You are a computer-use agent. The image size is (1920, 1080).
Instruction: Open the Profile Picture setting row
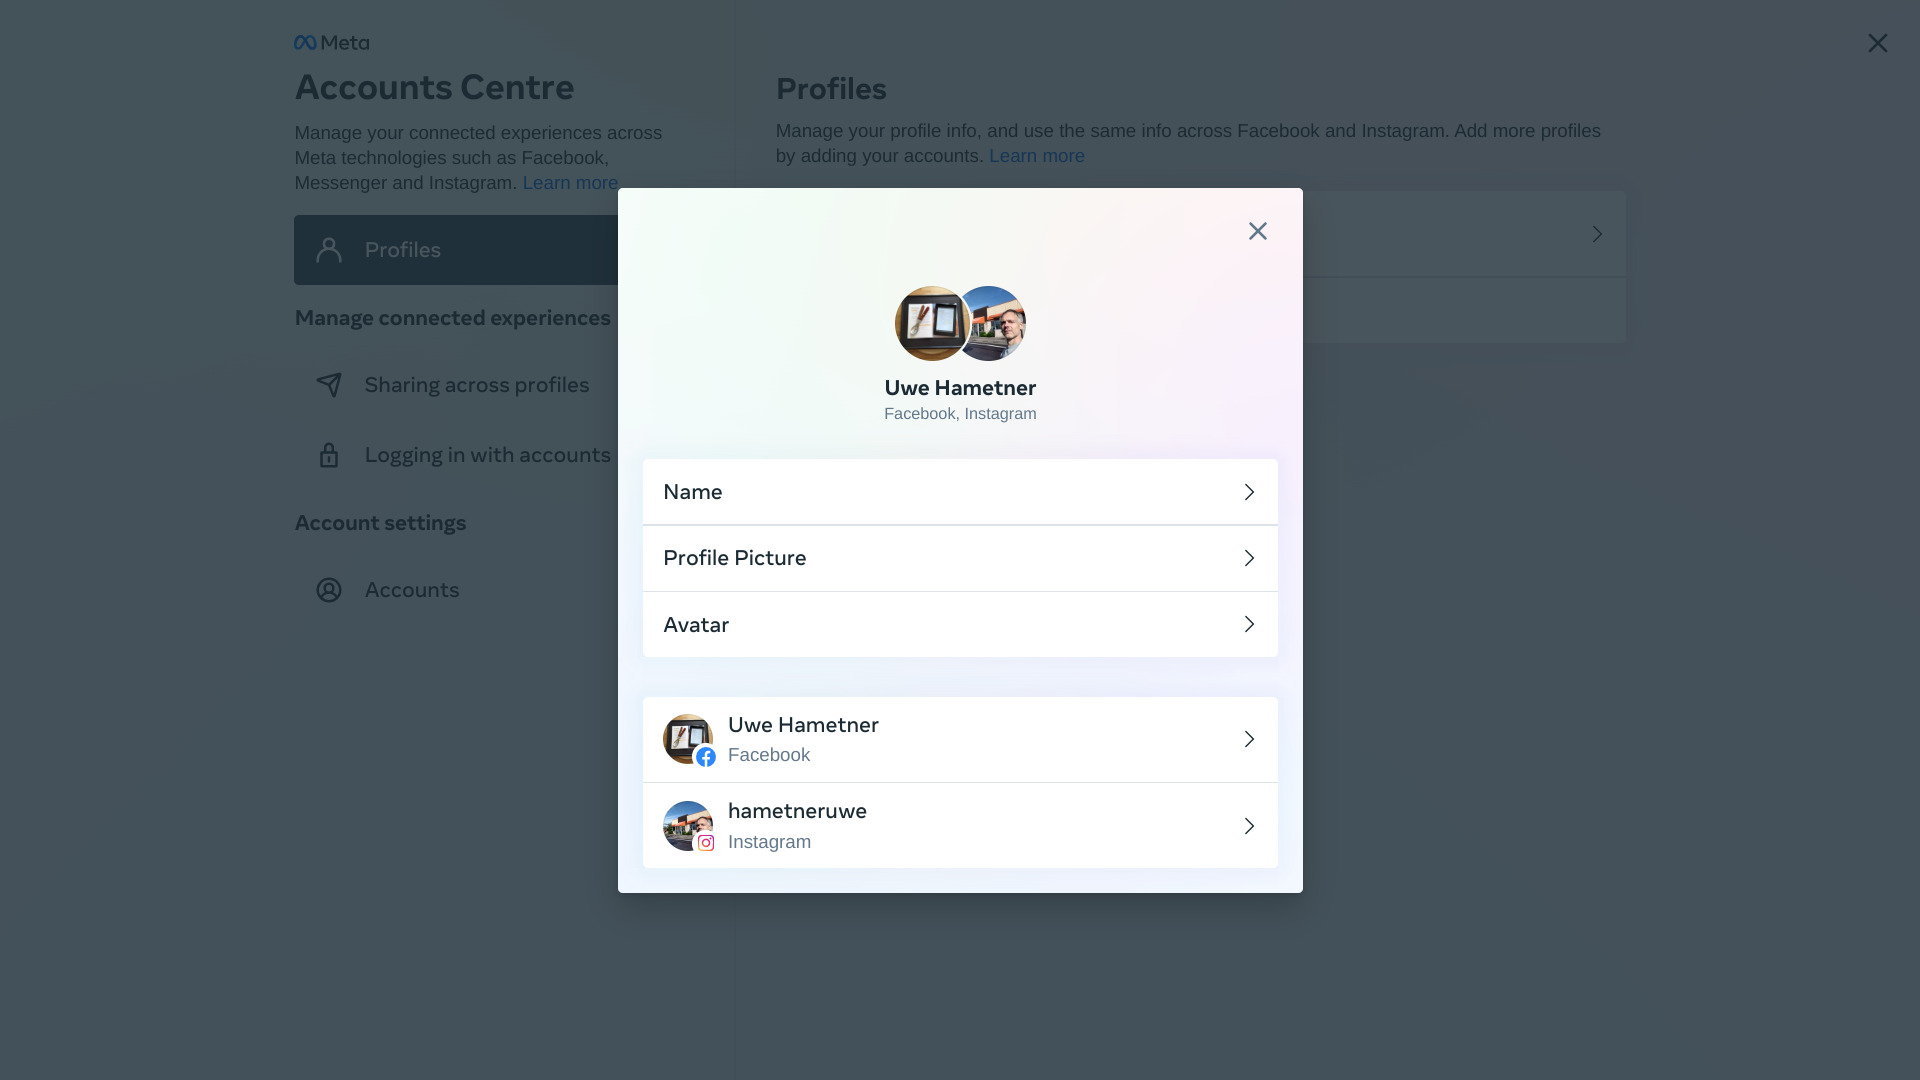960,558
